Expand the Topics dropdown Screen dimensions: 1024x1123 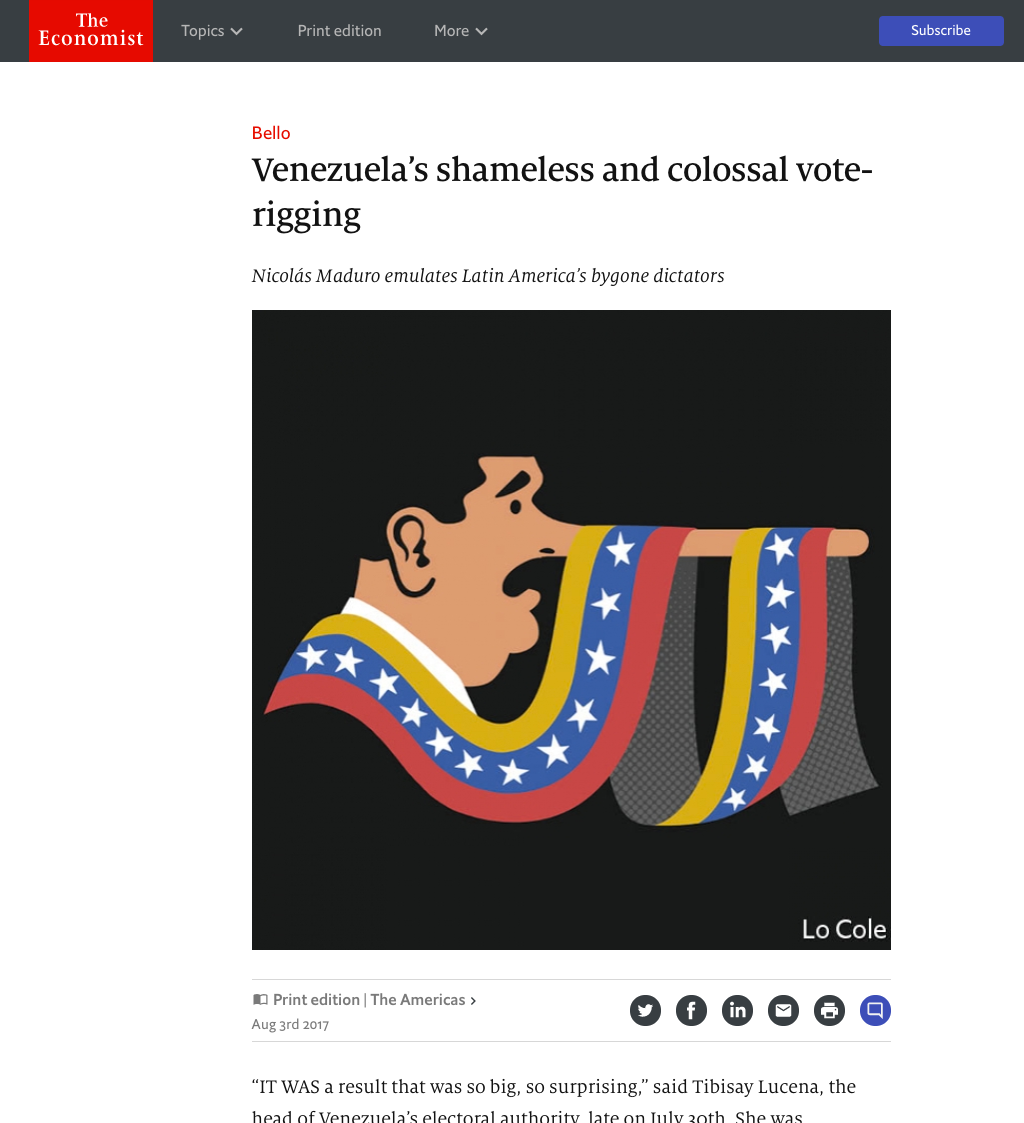[212, 31]
